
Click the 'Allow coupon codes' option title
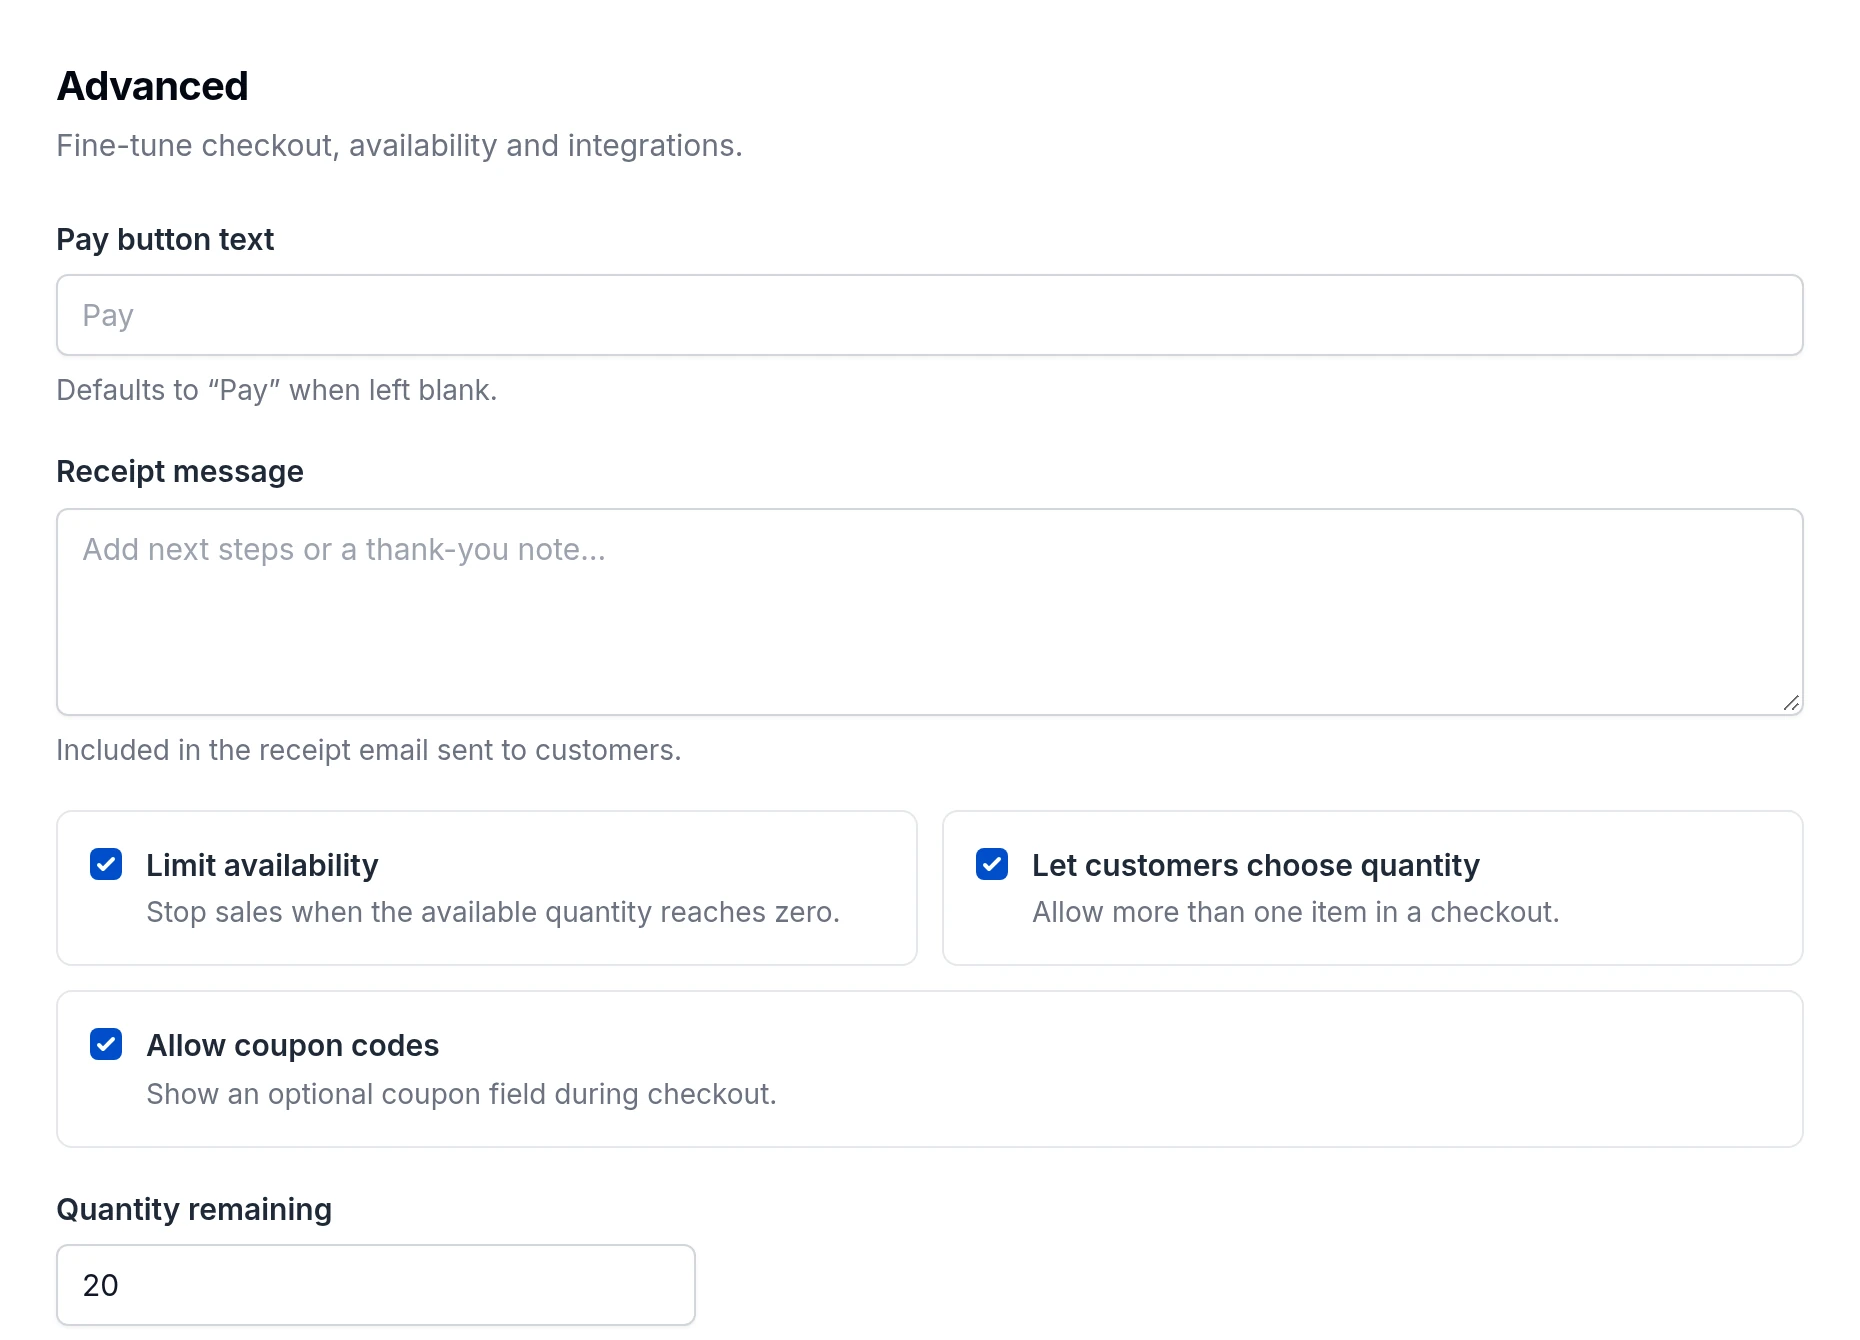click(293, 1045)
